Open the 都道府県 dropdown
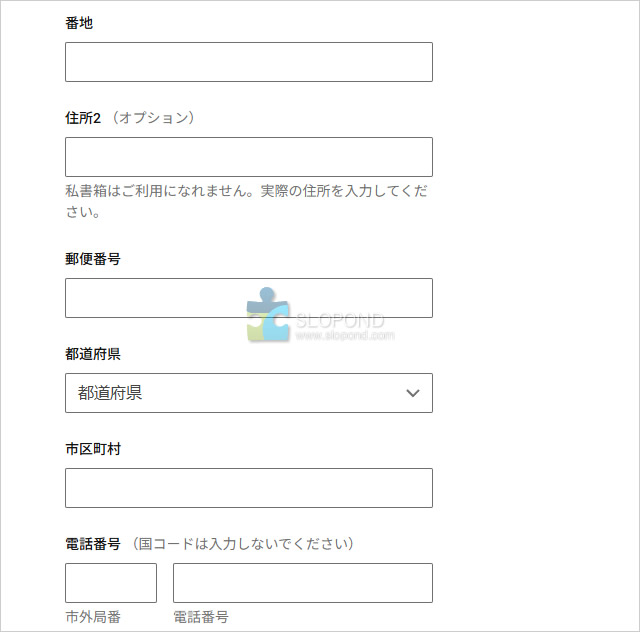This screenshot has height=632, width=640. click(249, 393)
